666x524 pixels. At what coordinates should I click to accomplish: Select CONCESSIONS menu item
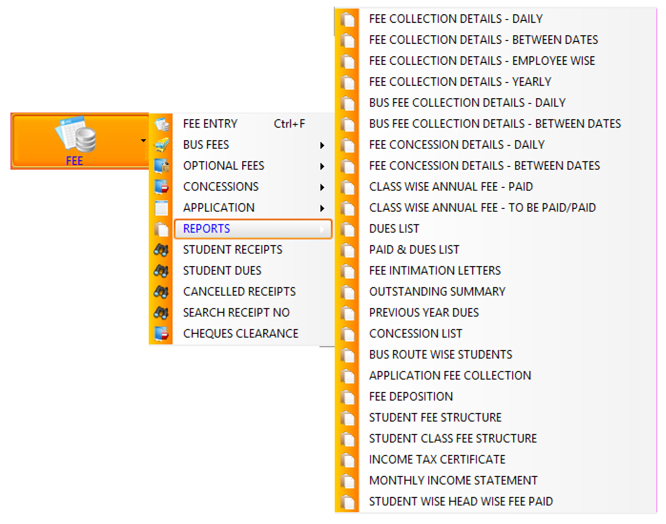pyautogui.click(x=253, y=187)
